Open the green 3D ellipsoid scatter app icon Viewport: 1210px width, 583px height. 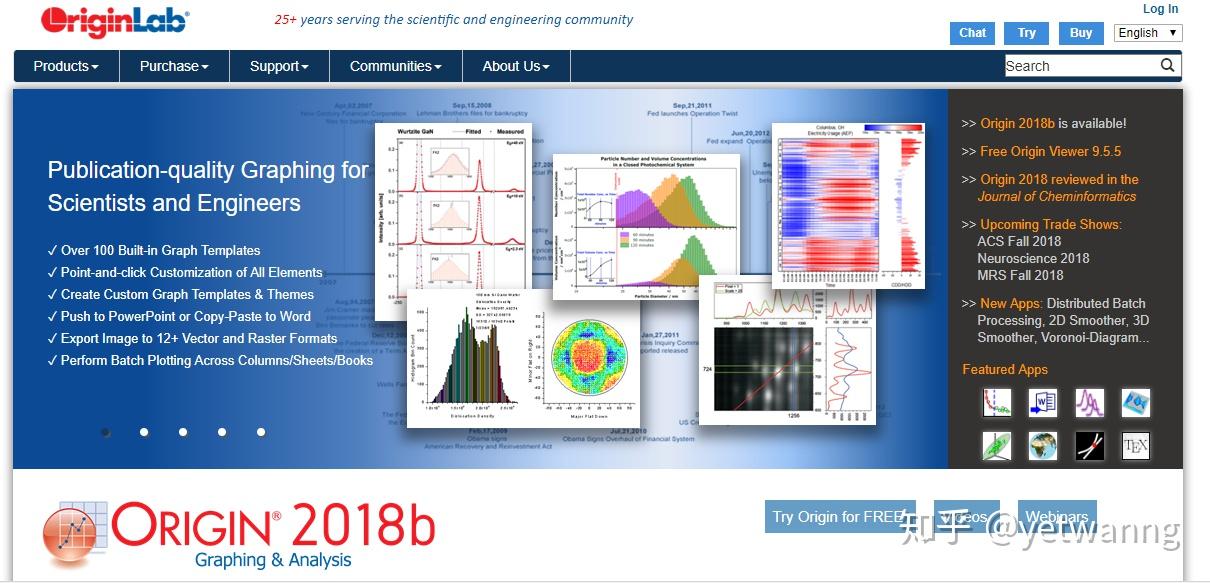(x=997, y=446)
